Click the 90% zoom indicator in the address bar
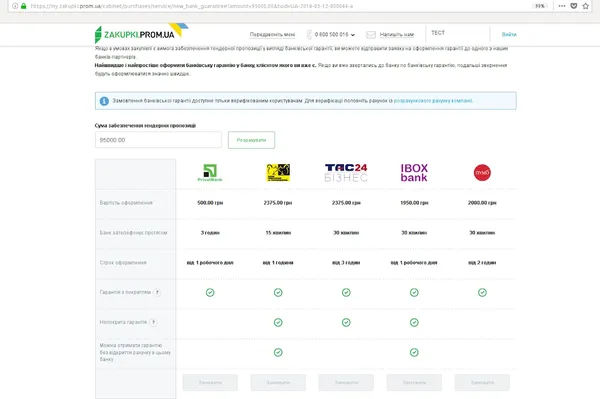Screen dimensions: 600x399 click(x=540, y=6)
